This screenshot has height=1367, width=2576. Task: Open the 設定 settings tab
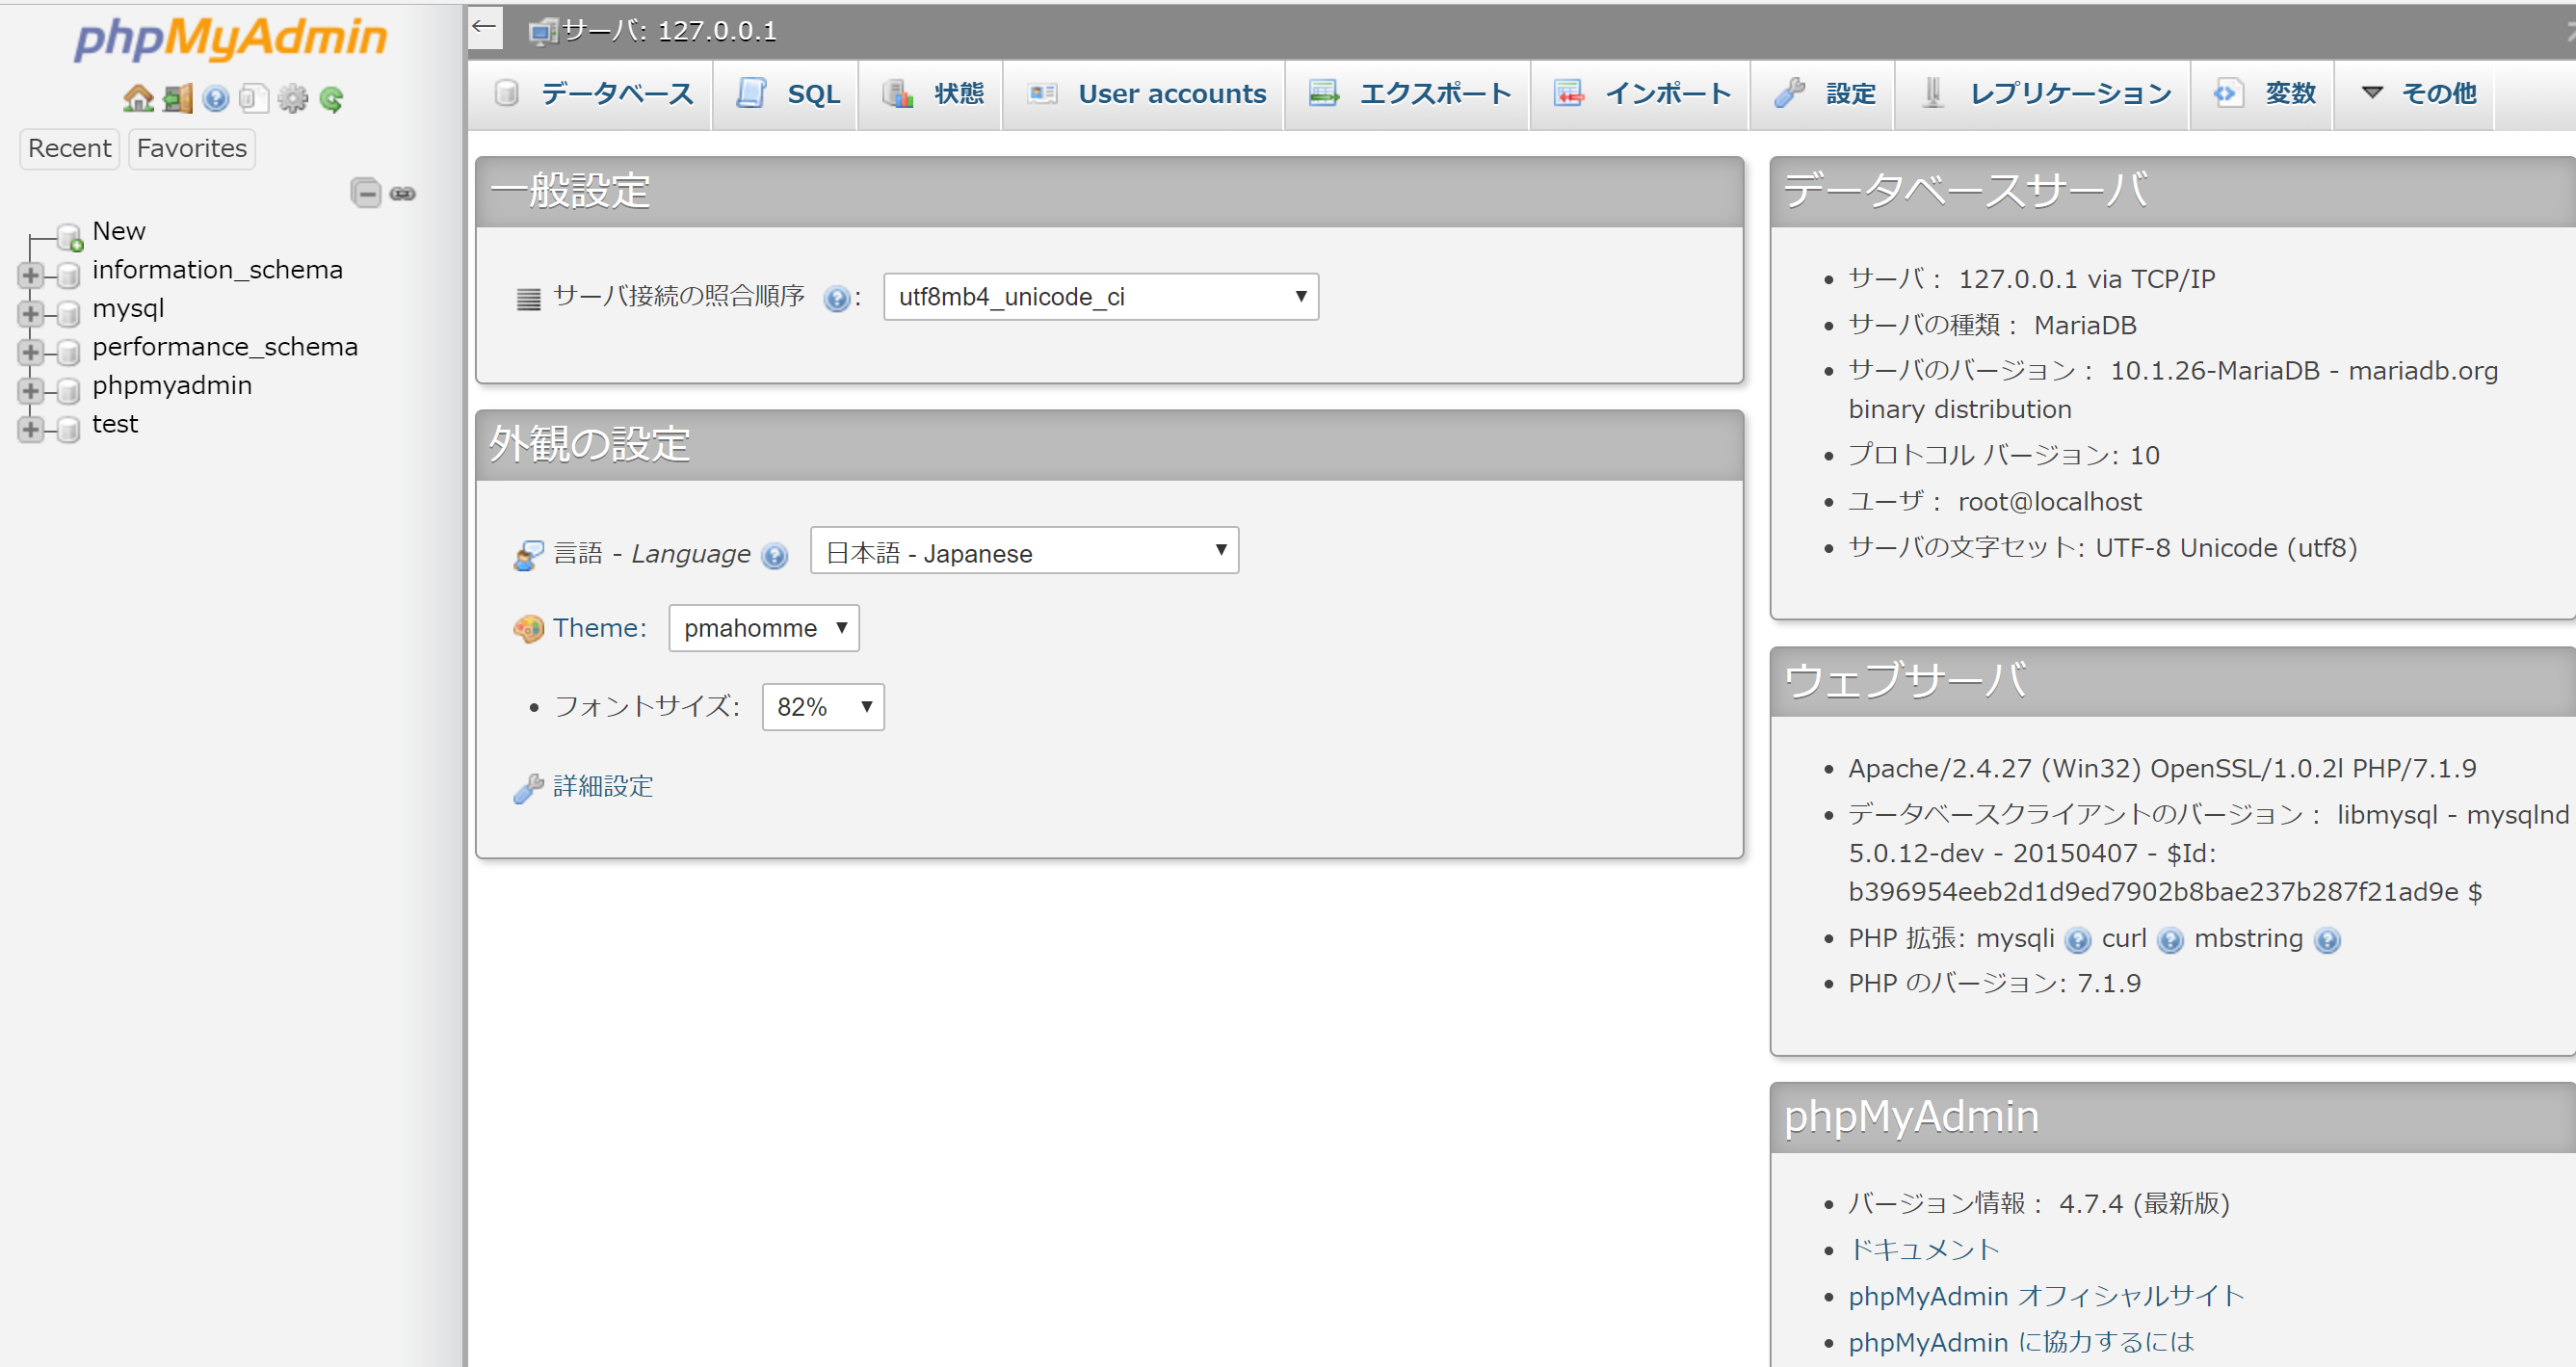tap(1824, 94)
